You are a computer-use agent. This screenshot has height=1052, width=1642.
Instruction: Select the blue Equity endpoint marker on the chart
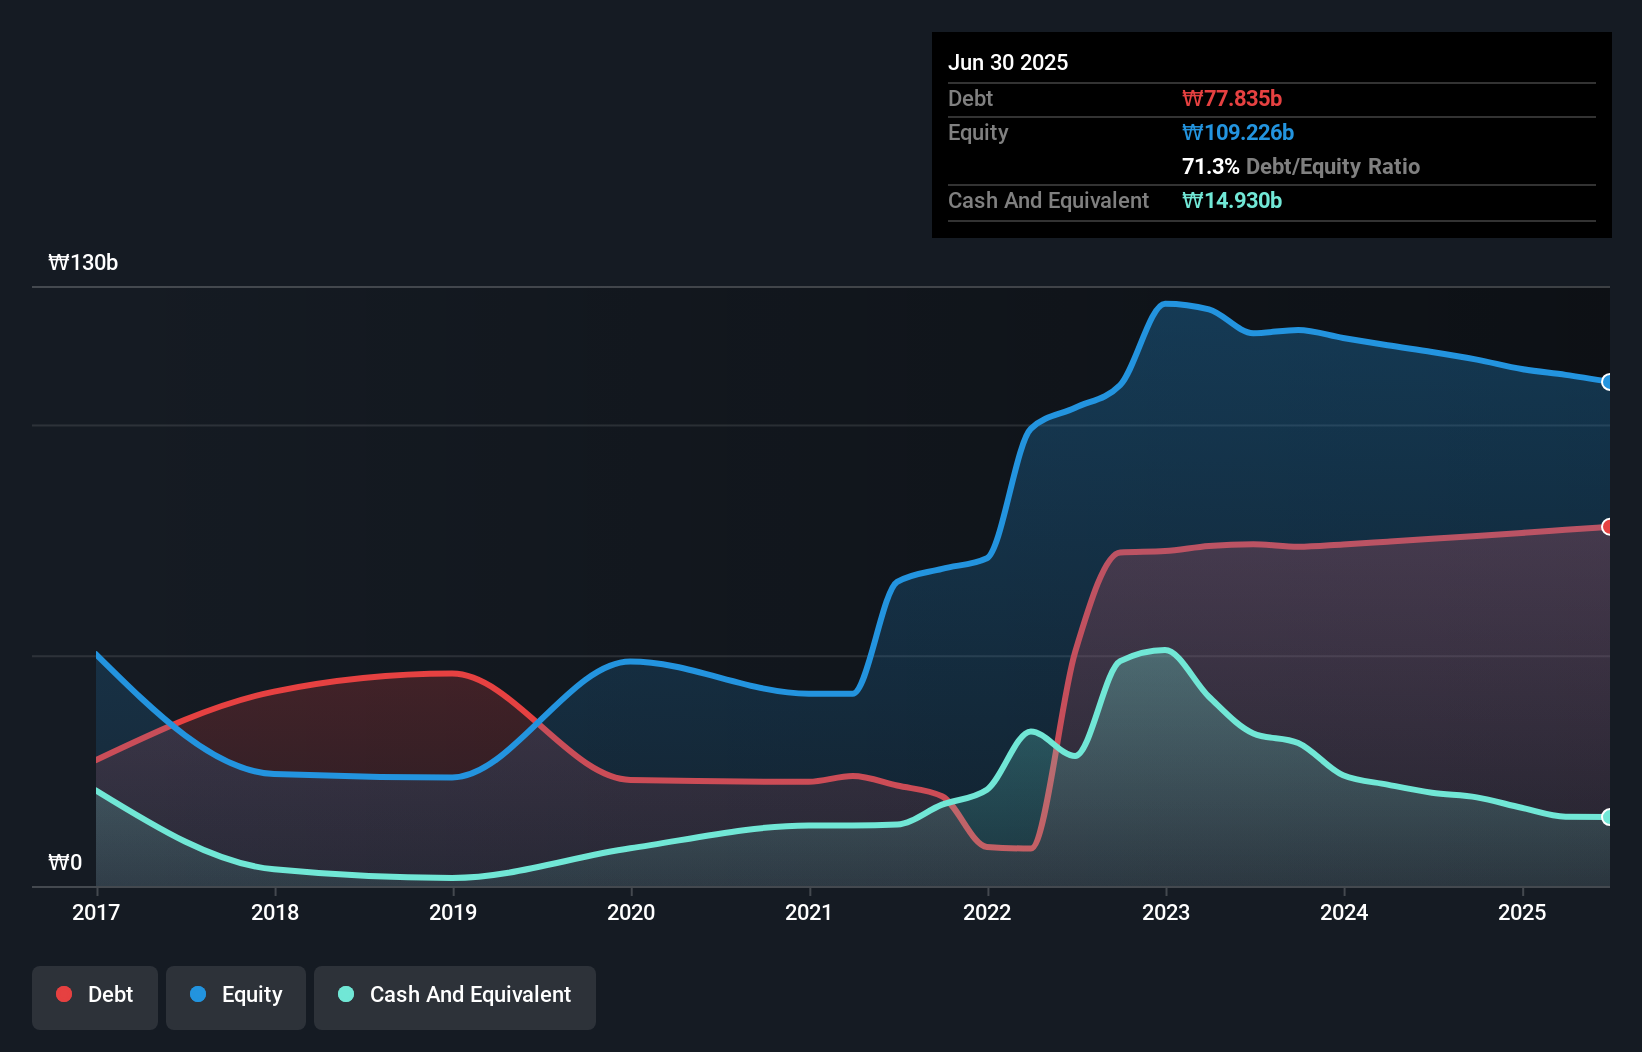click(x=1608, y=382)
